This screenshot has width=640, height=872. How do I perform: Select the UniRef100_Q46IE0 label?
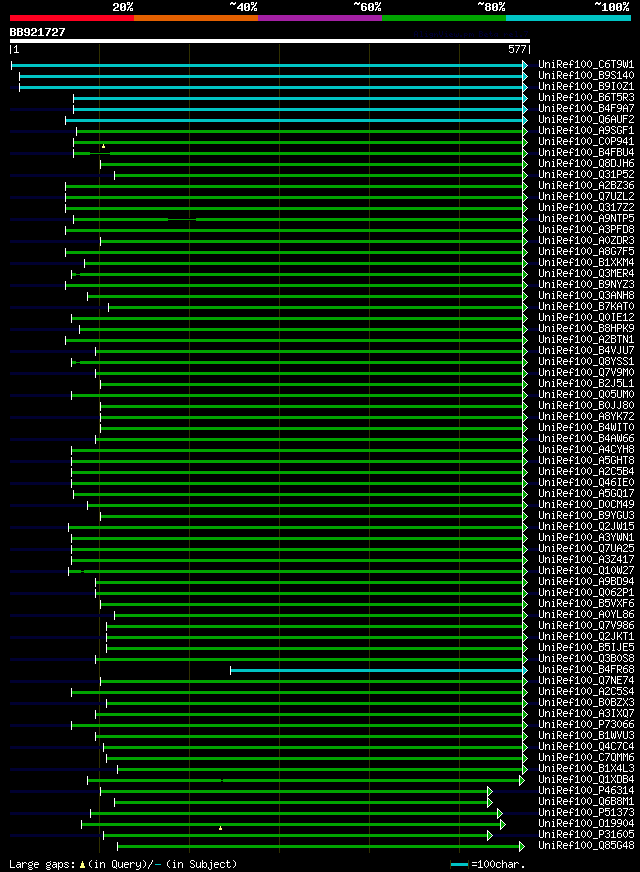coord(586,483)
